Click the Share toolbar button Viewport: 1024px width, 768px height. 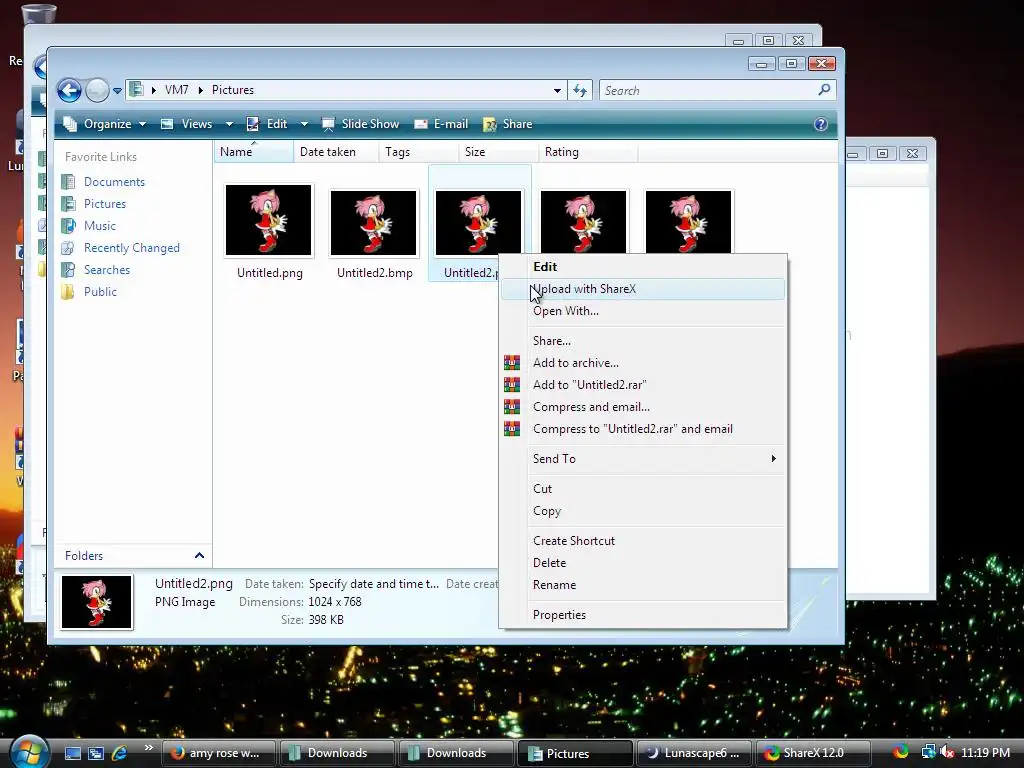click(507, 124)
